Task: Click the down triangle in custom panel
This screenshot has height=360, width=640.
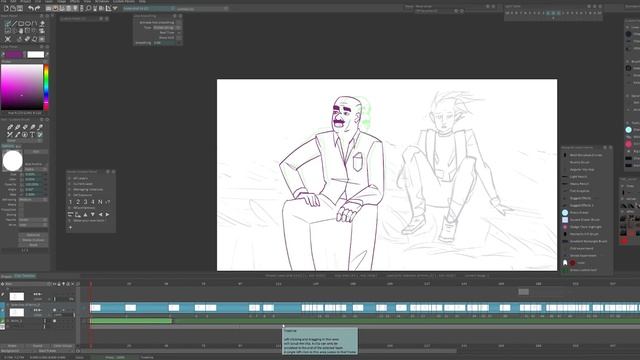Action: (93, 214)
